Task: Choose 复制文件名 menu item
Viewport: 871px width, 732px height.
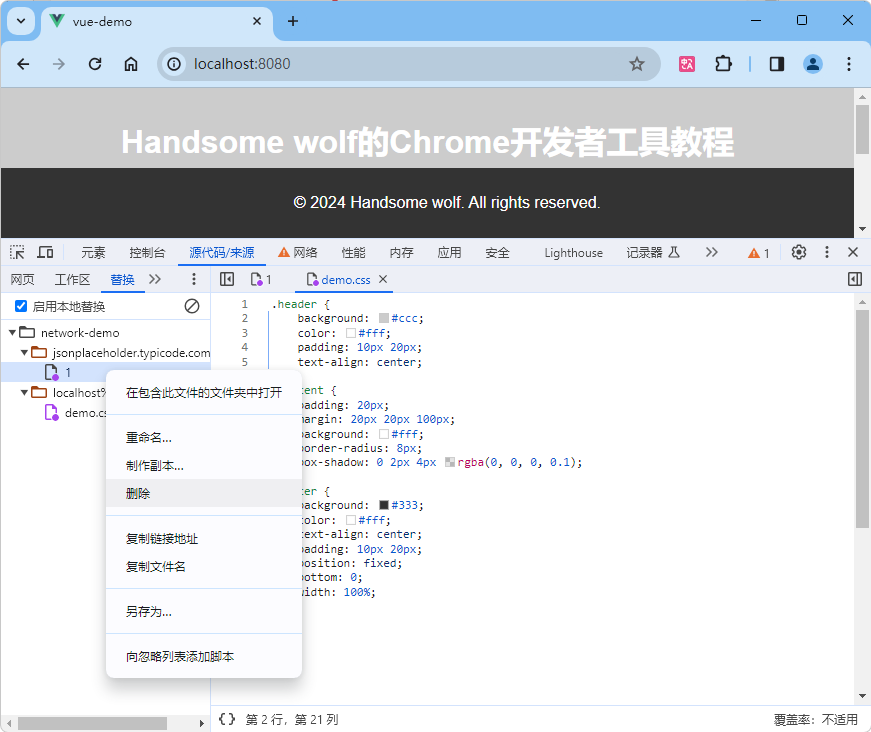Action: [204, 566]
